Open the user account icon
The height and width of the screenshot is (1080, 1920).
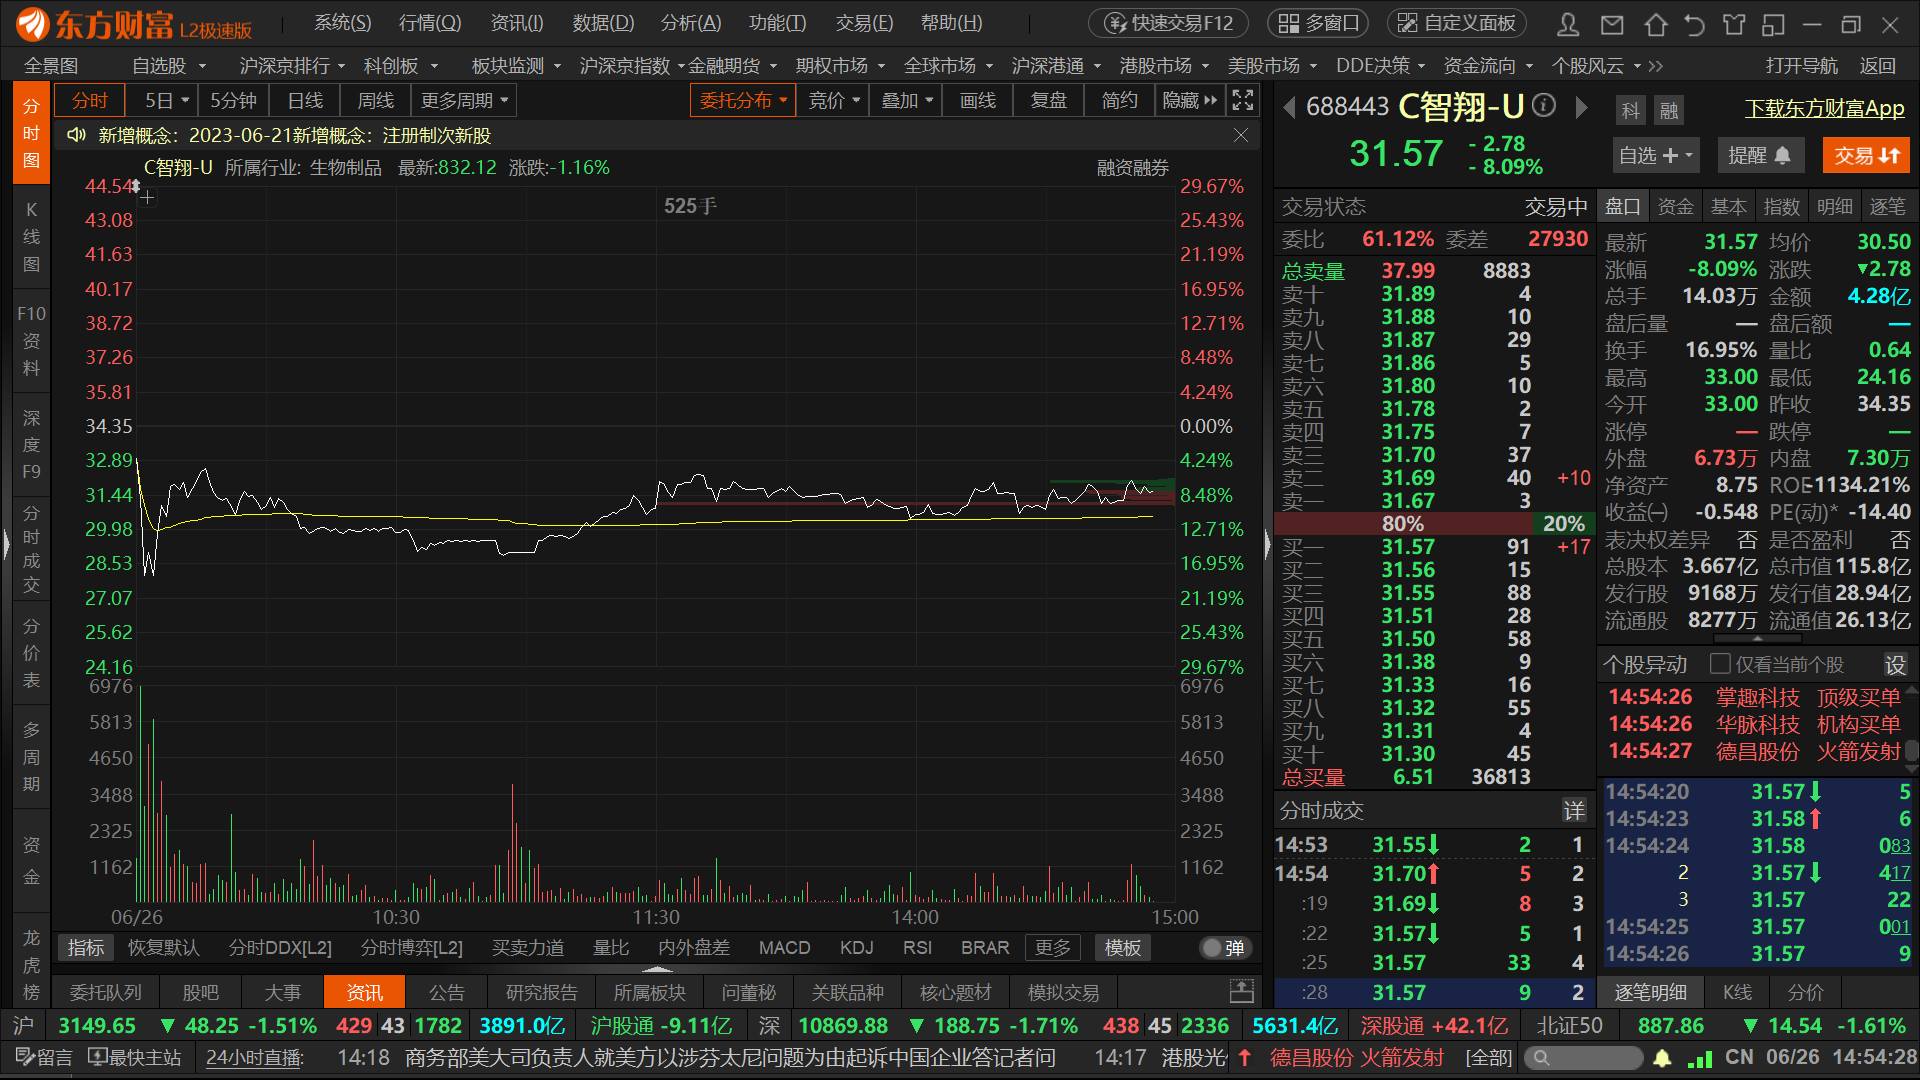tap(1568, 24)
